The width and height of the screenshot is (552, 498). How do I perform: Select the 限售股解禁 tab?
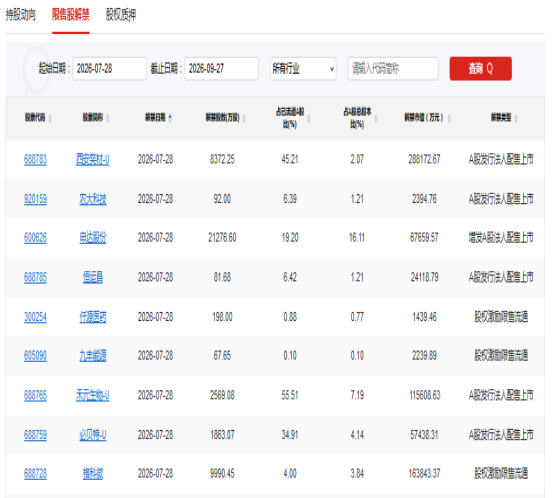[71, 15]
